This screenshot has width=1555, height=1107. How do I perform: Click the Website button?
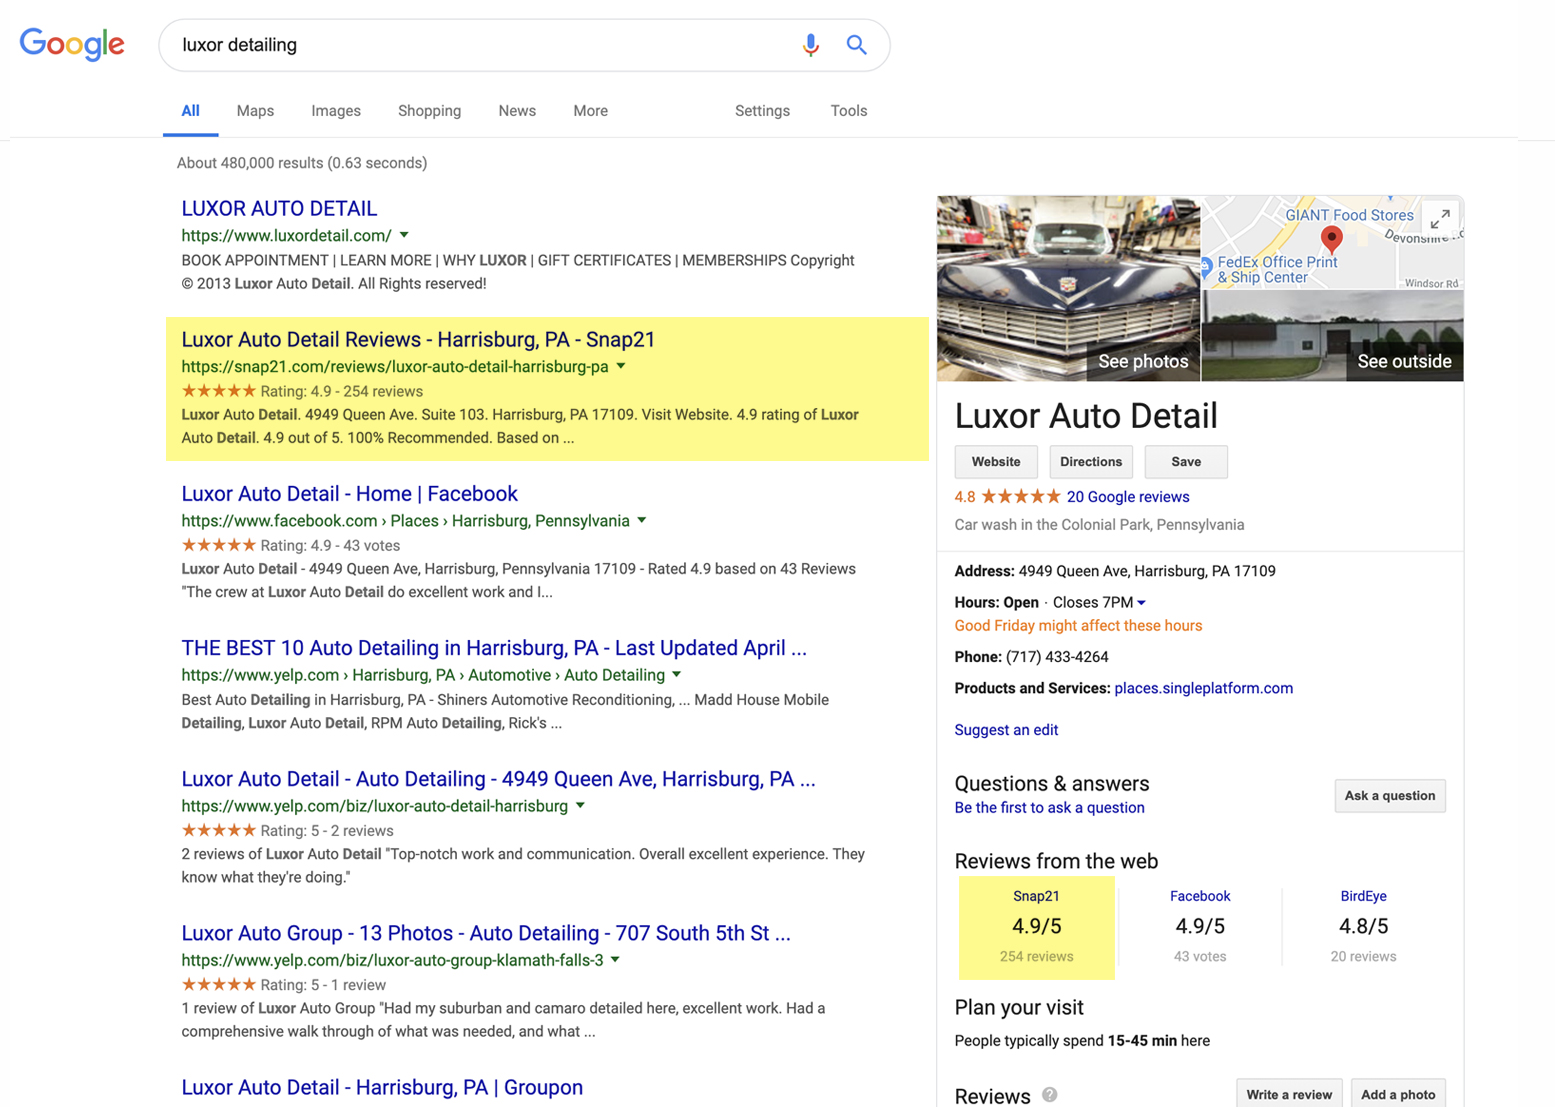coord(996,462)
